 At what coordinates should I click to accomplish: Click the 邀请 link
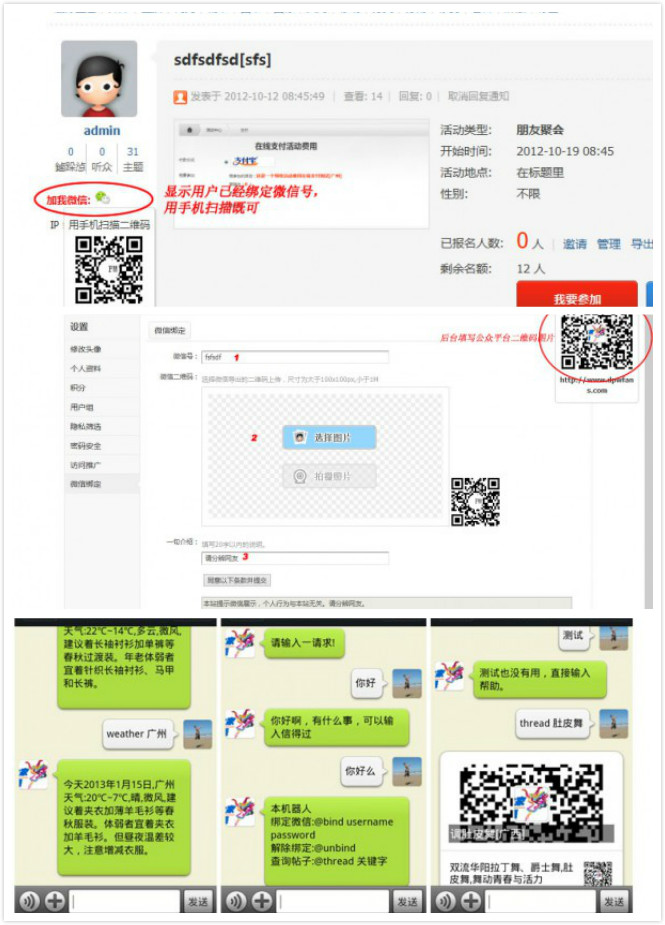click(574, 244)
